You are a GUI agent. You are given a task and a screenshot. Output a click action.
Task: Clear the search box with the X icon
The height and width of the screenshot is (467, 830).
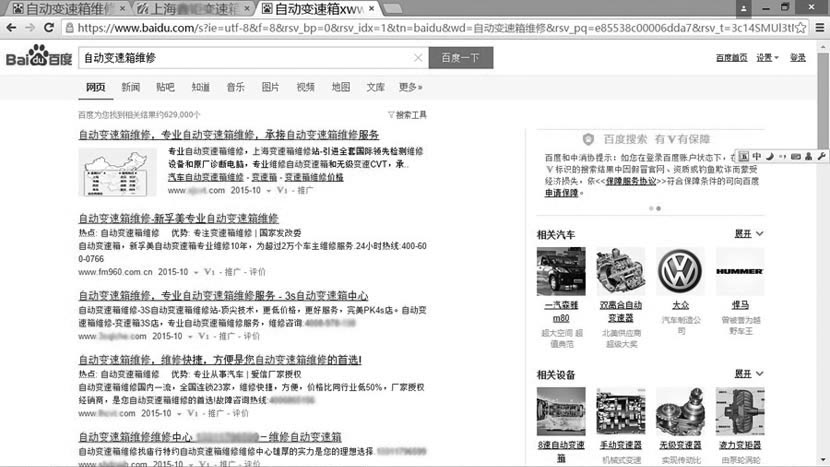pyautogui.click(x=418, y=59)
